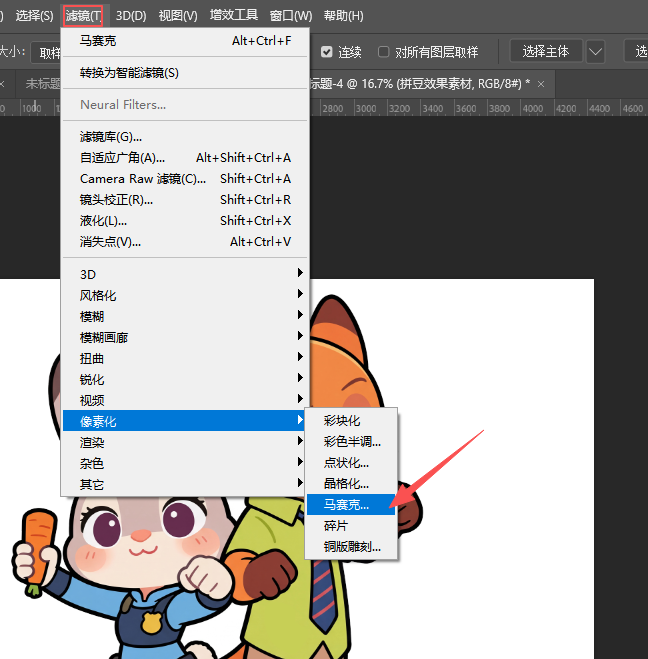The image size is (648, 659).
Task: Open Camera Raw 滤镜(C)...
Action: [185, 179]
